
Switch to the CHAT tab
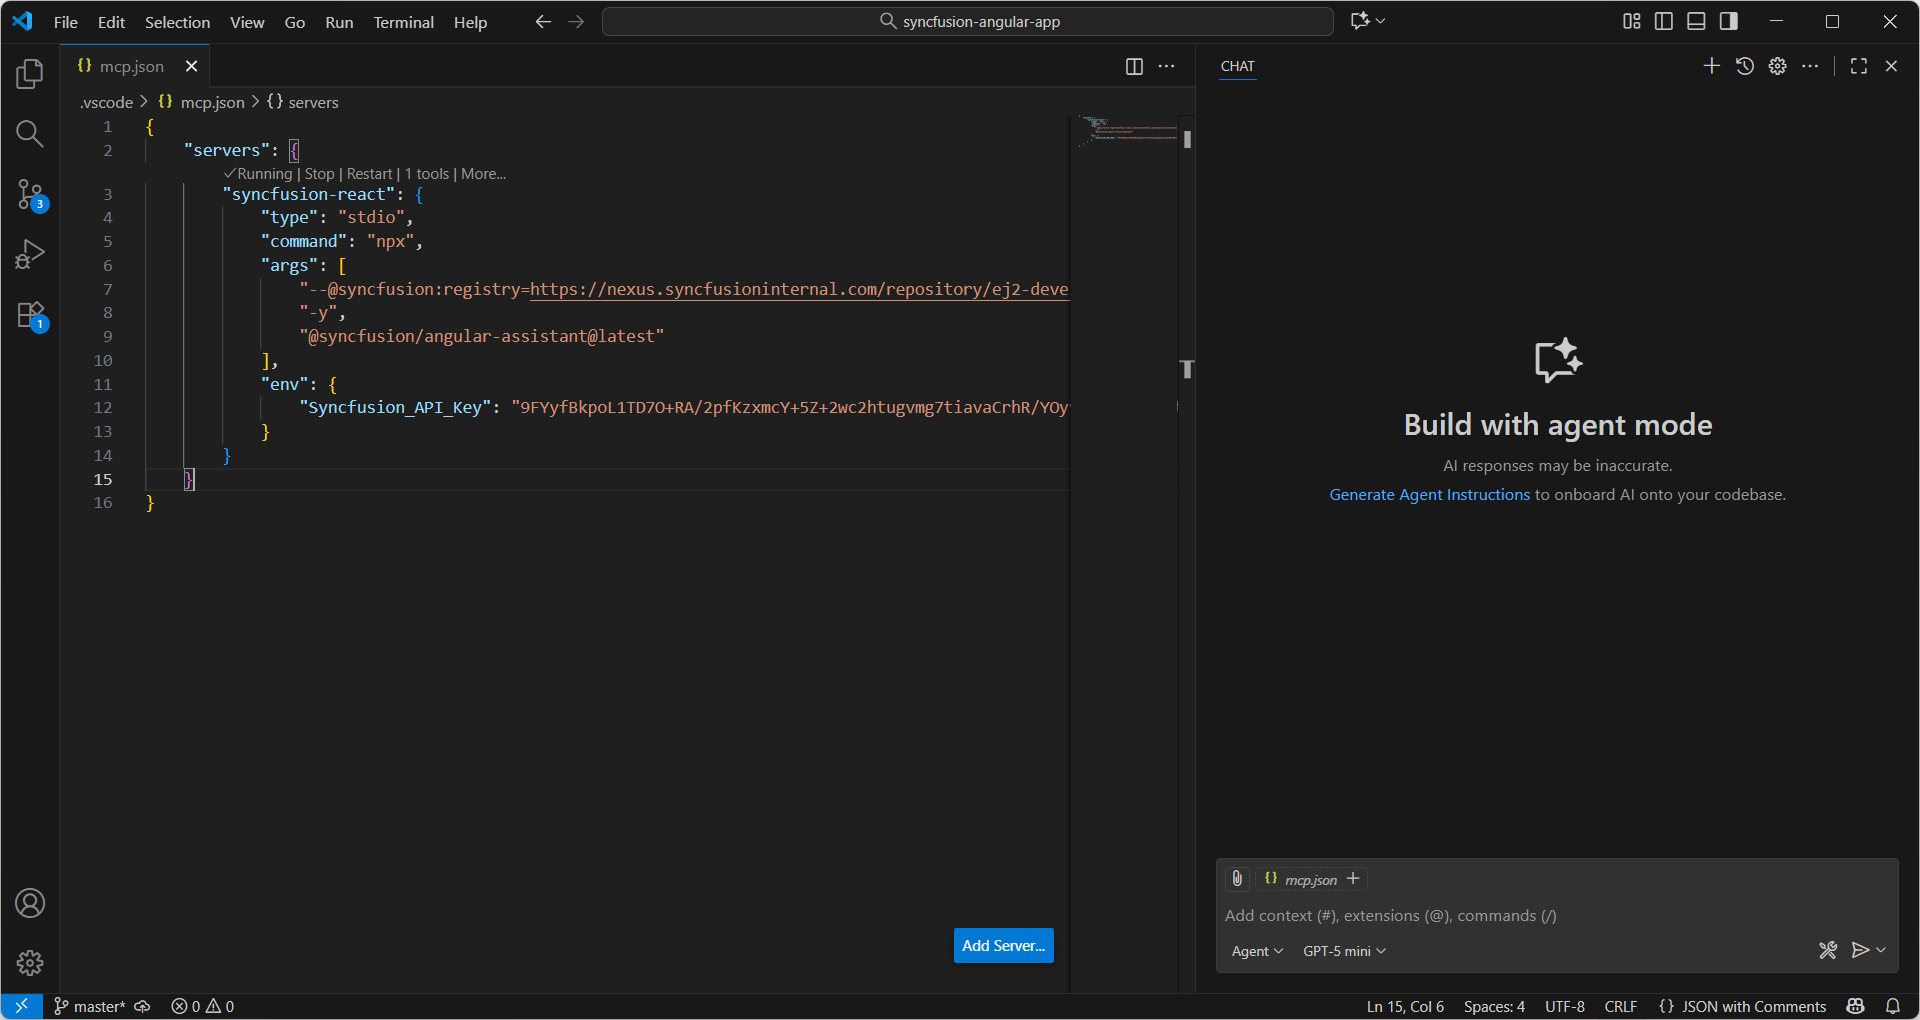pos(1237,66)
